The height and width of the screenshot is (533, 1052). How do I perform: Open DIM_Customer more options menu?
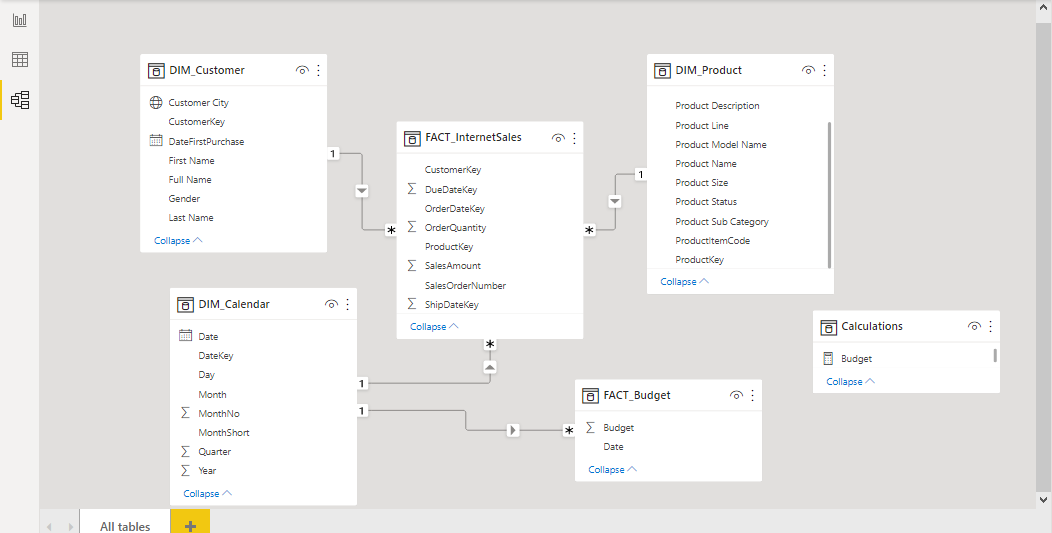[x=318, y=70]
